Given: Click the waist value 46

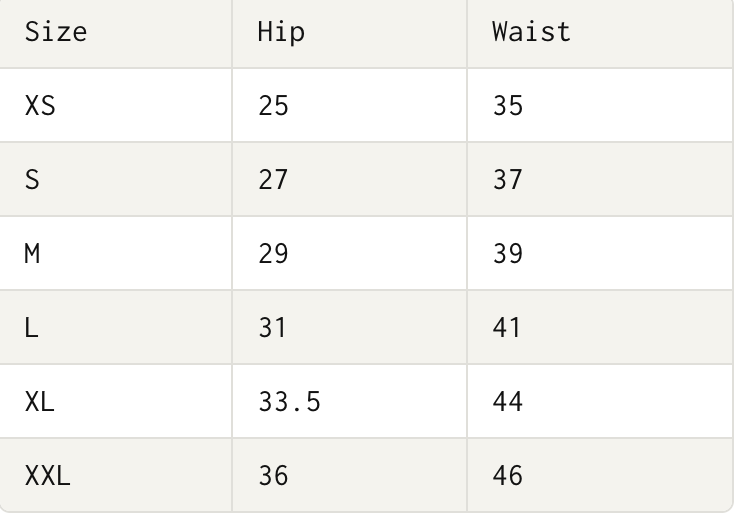Looking at the screenshot, I should pos(508,475).
